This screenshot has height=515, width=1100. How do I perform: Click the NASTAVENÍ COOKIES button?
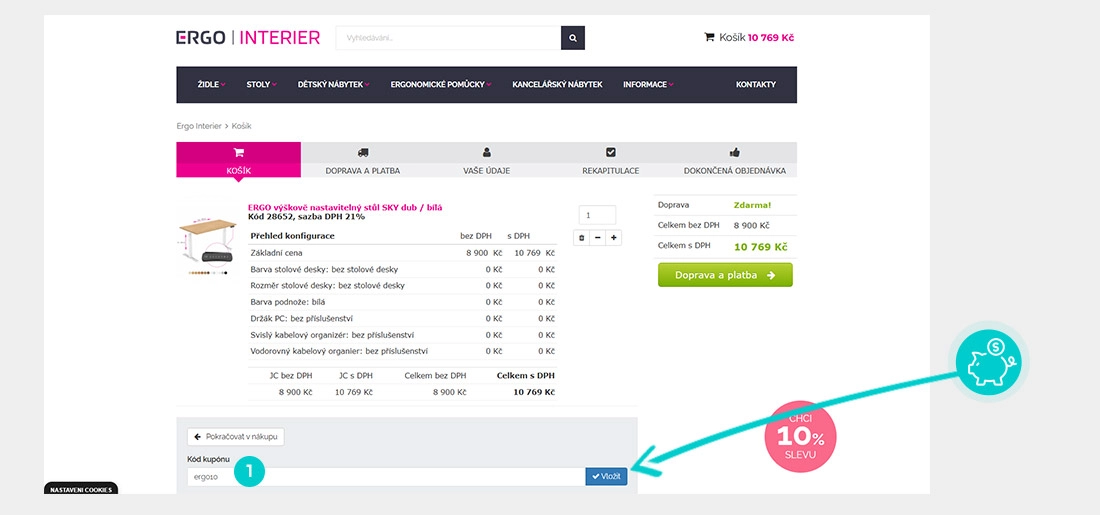(x=81, y=489)
